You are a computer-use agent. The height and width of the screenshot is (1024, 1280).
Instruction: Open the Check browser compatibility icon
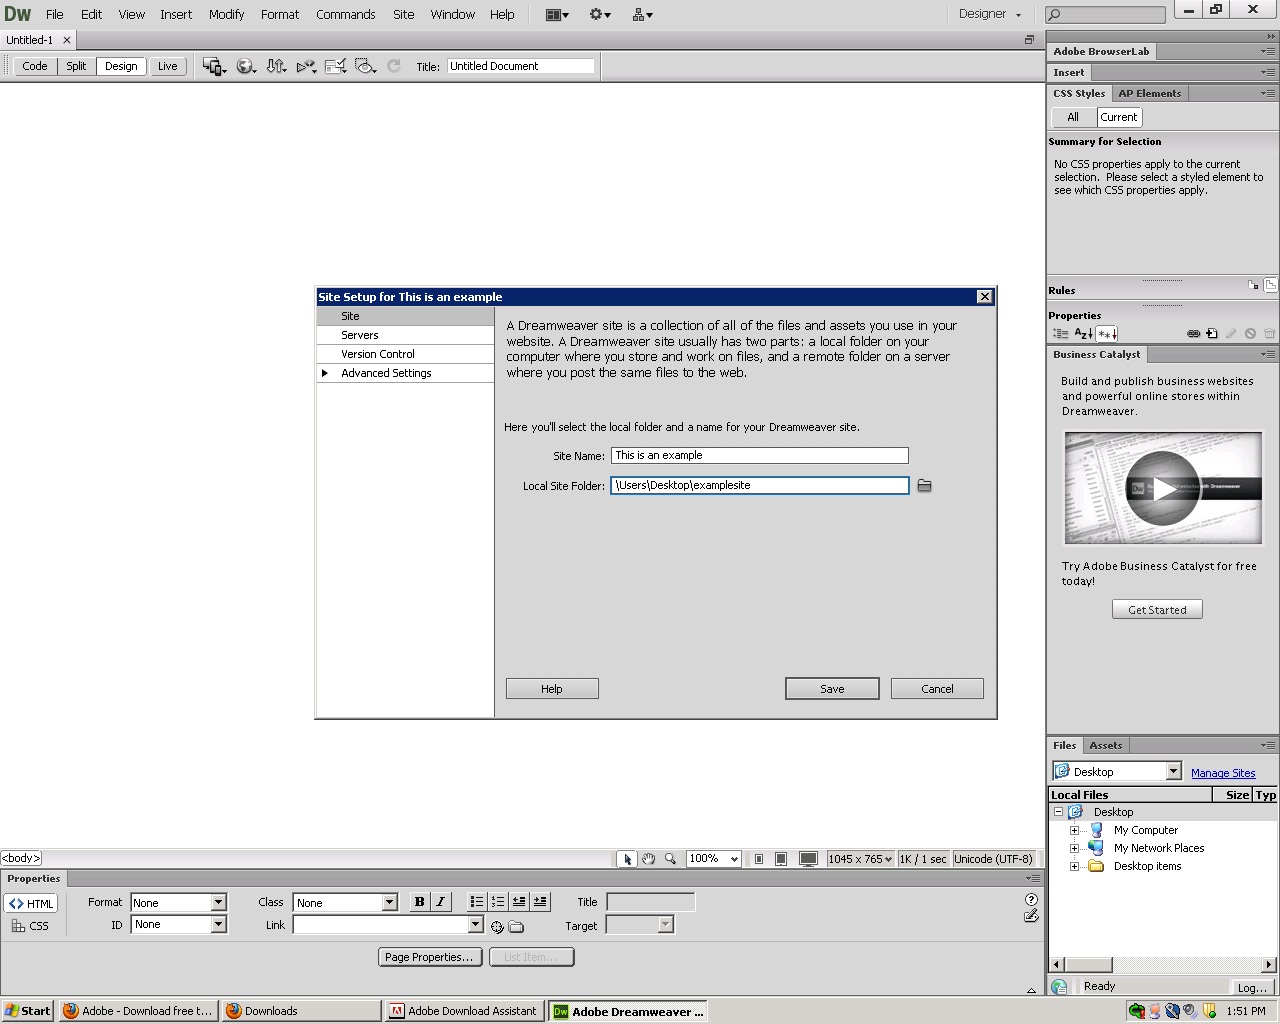tap(336, 66)
